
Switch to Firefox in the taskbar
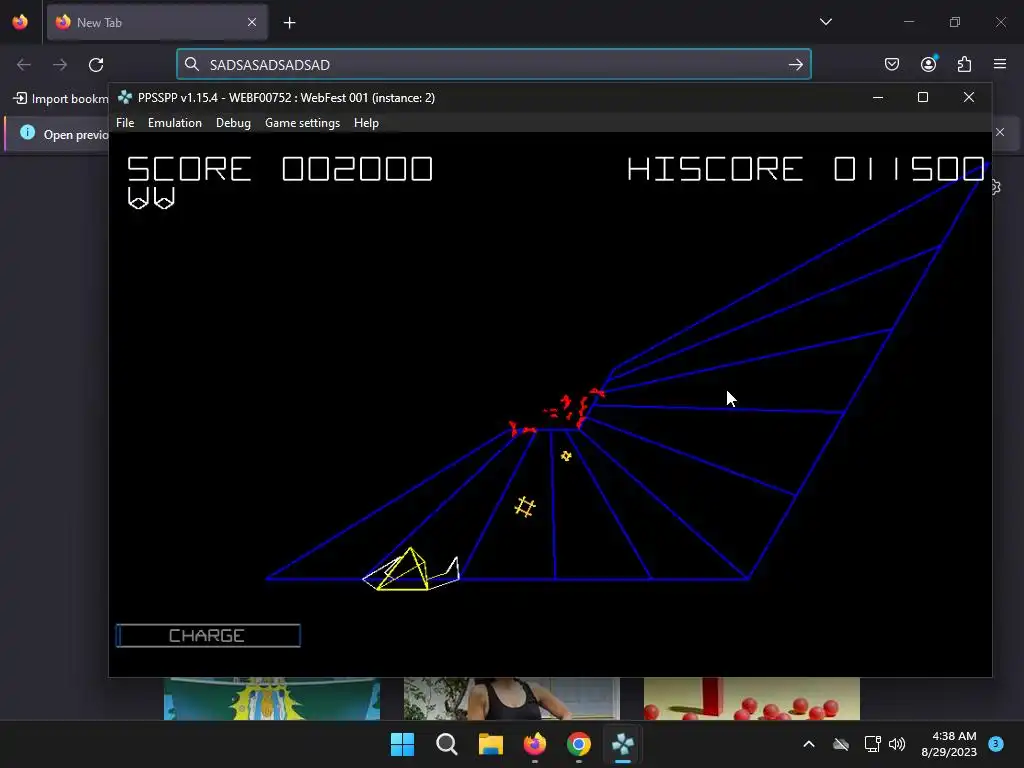(x=535, y=744)
